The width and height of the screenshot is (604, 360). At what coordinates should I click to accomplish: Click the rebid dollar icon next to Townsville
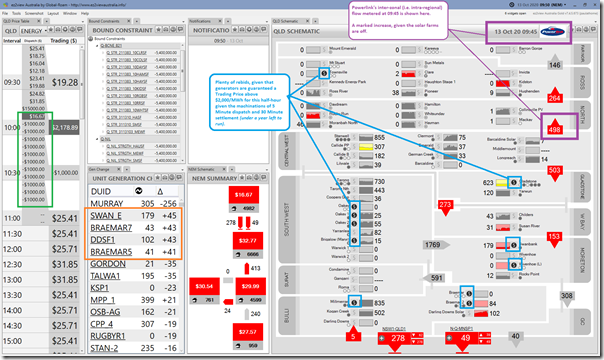[324, 73]
